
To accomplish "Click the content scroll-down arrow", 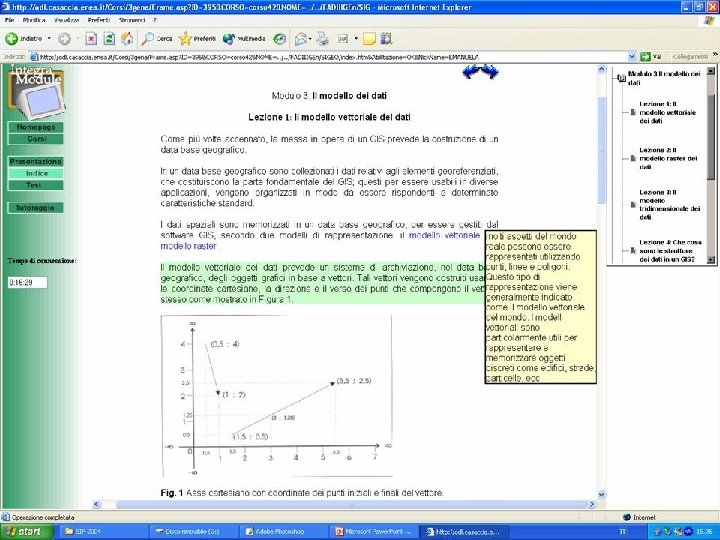I will pyautogui.click(x=602, y=495).
